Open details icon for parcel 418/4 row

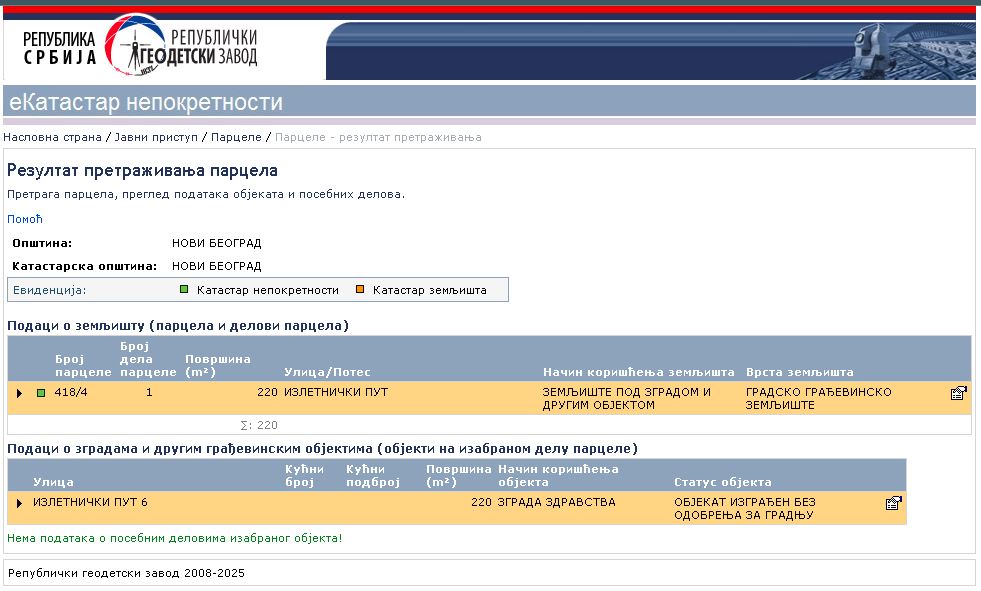[958, 393]
